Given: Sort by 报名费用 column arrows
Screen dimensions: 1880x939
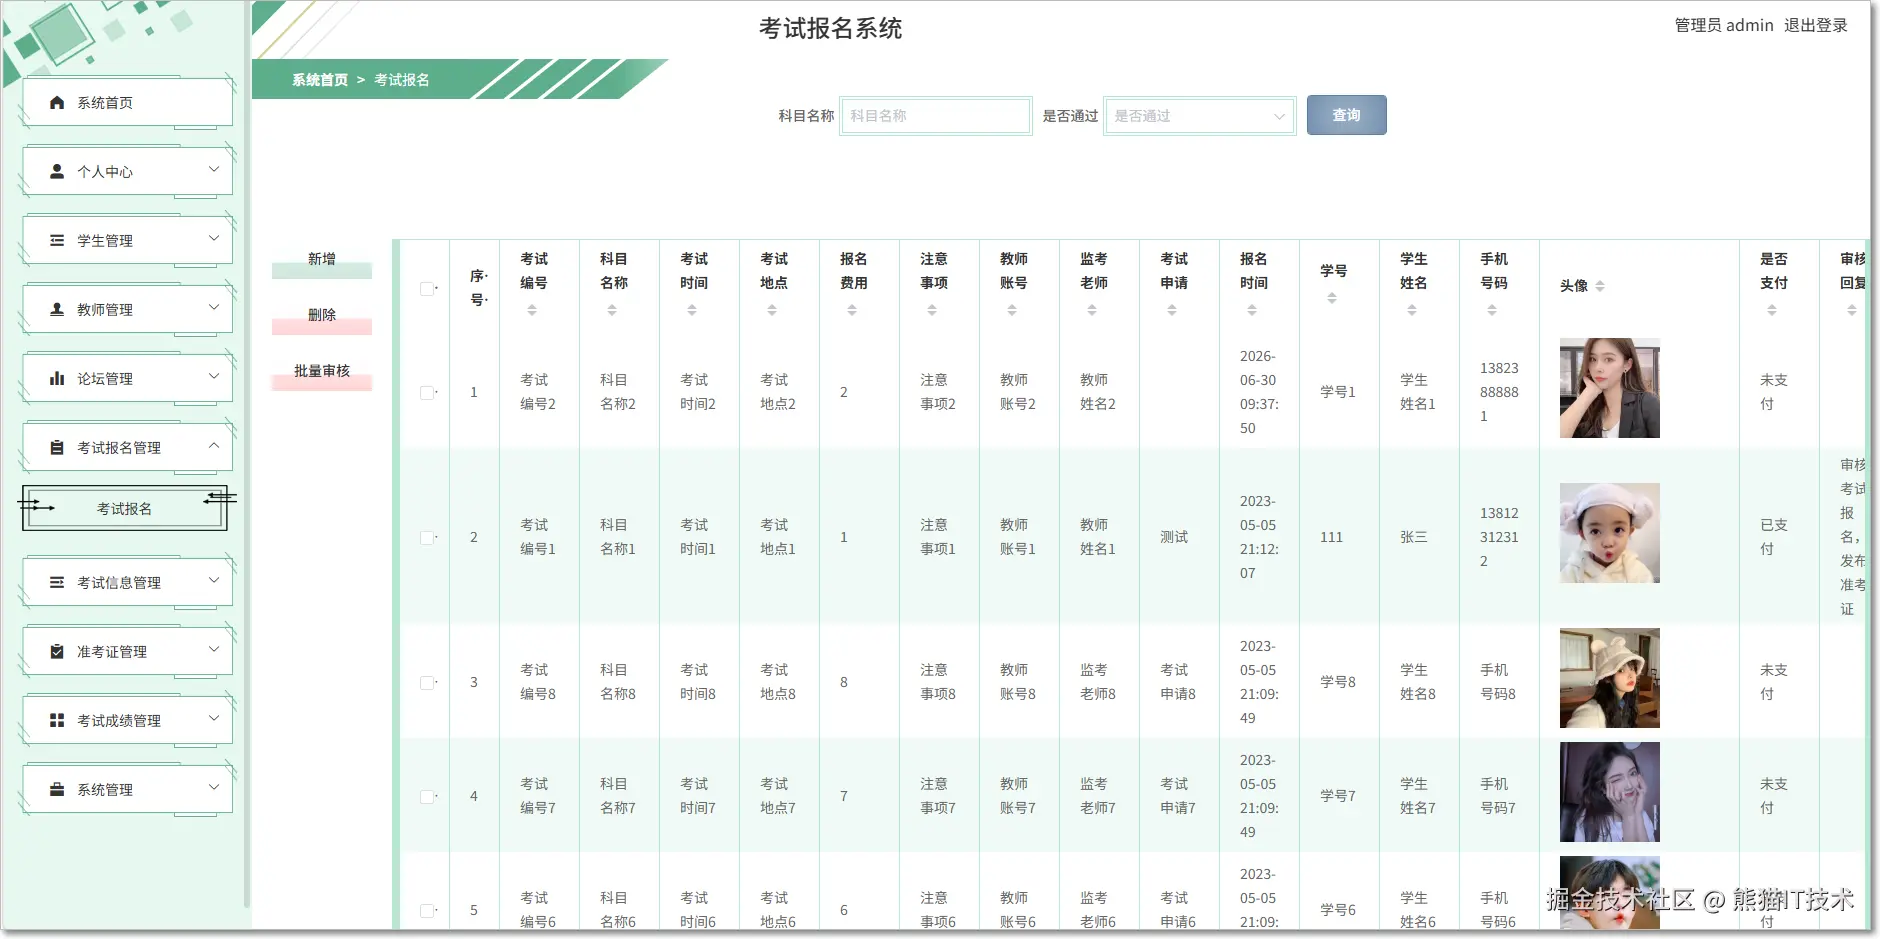Looking at the screenshot, I should [x=852, y=310].
